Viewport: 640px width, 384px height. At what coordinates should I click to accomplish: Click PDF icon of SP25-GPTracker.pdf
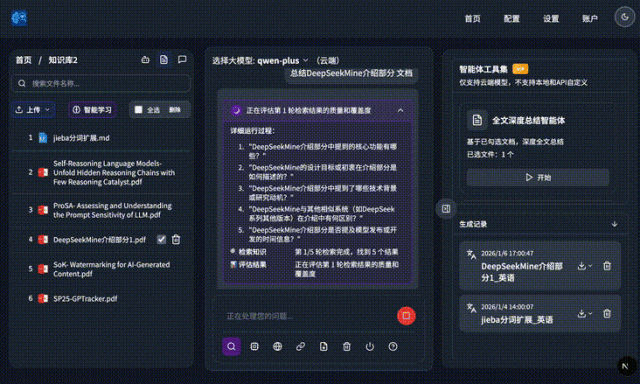point(43,299)
